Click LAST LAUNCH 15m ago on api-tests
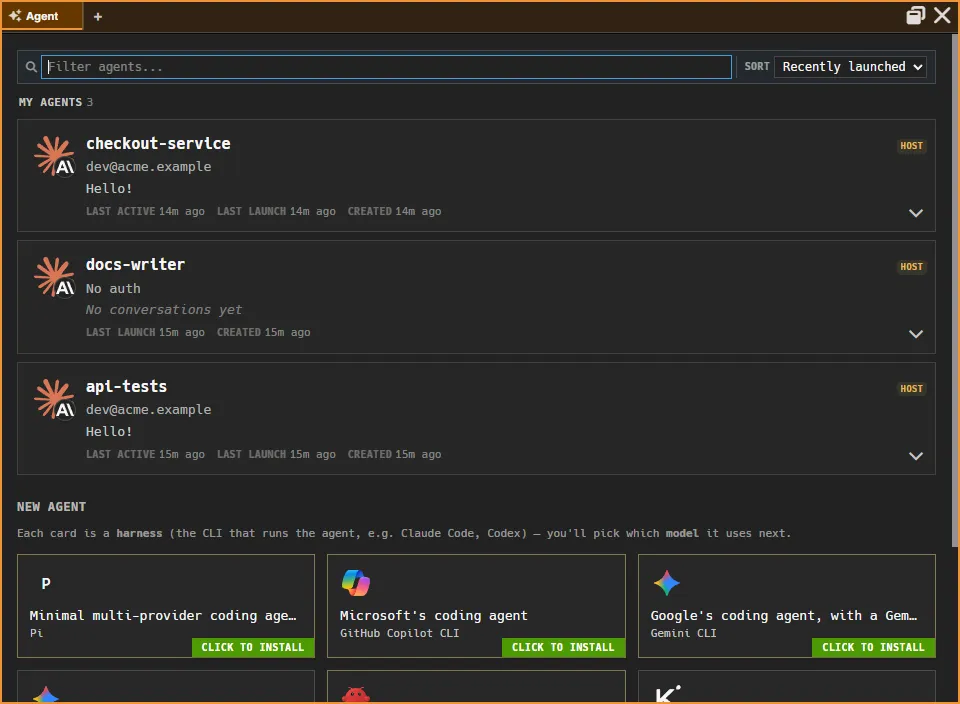 coord(276,454)
